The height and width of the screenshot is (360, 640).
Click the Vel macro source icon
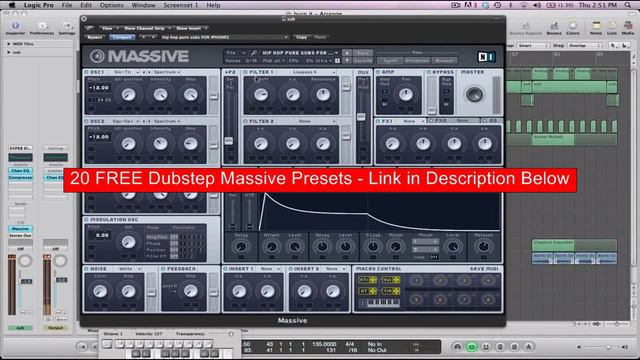[x=391, y=280]
